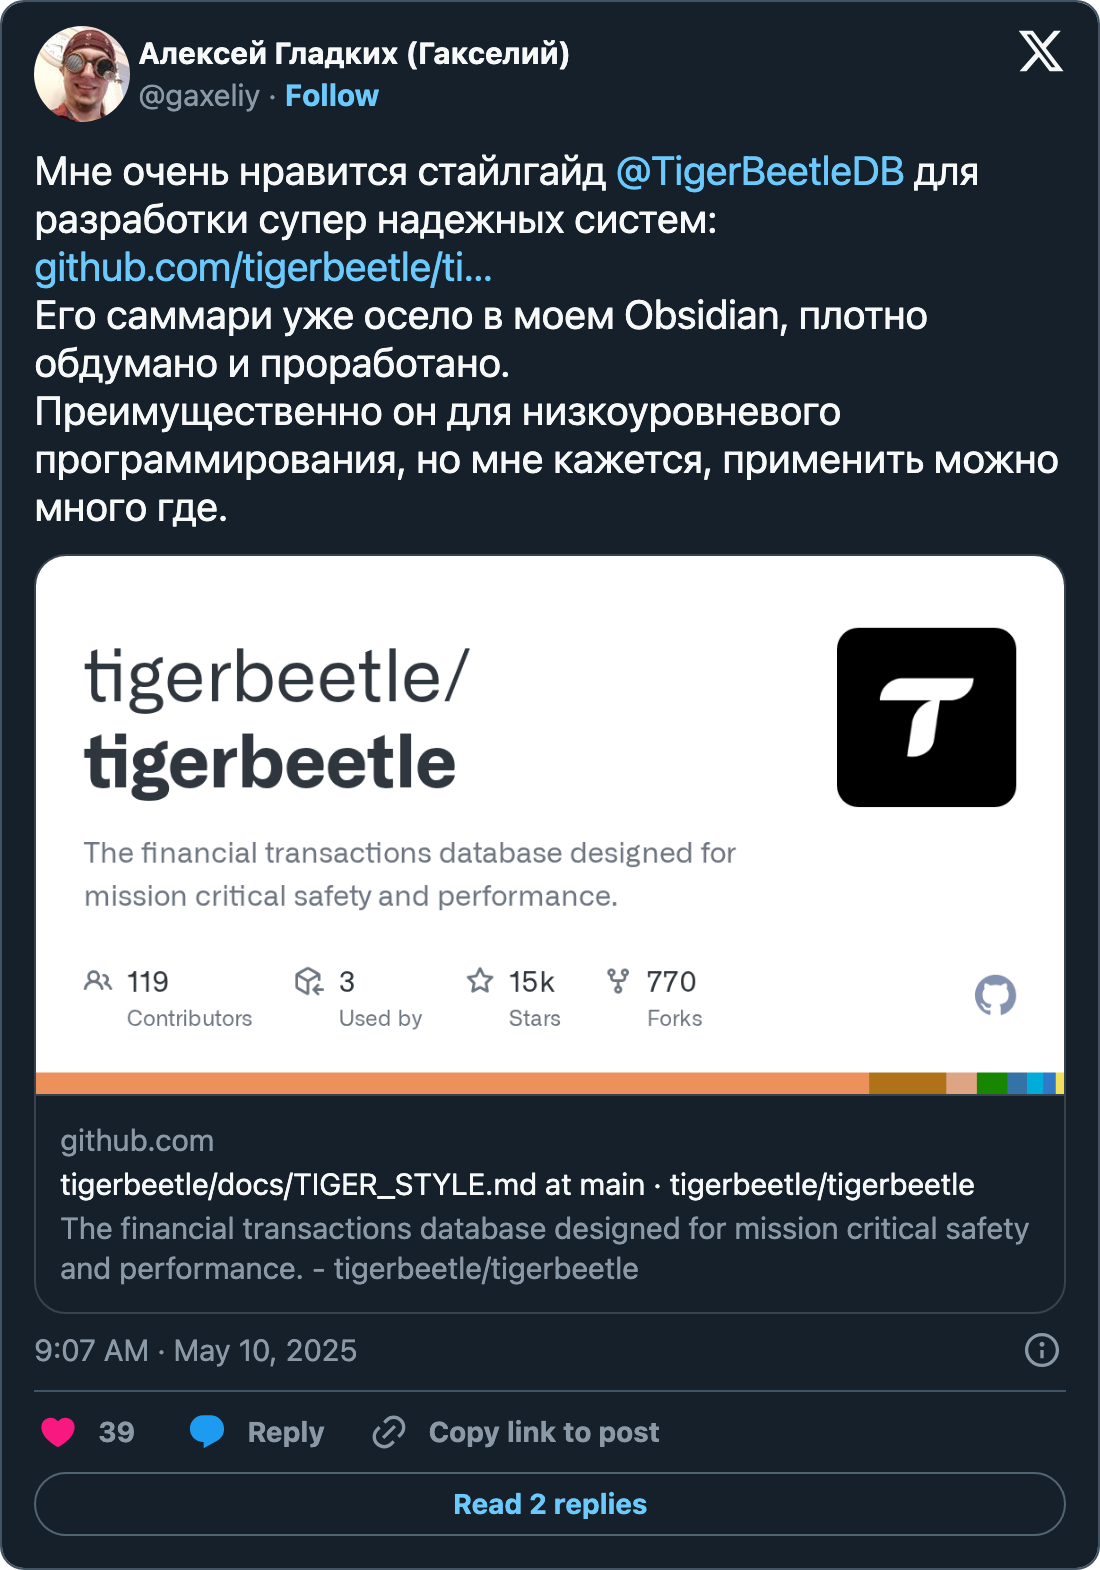This screenshot has height=1570, width=1100.
Task: Select the TigerBeetle T logo
Action: click(x=925, y=715)
